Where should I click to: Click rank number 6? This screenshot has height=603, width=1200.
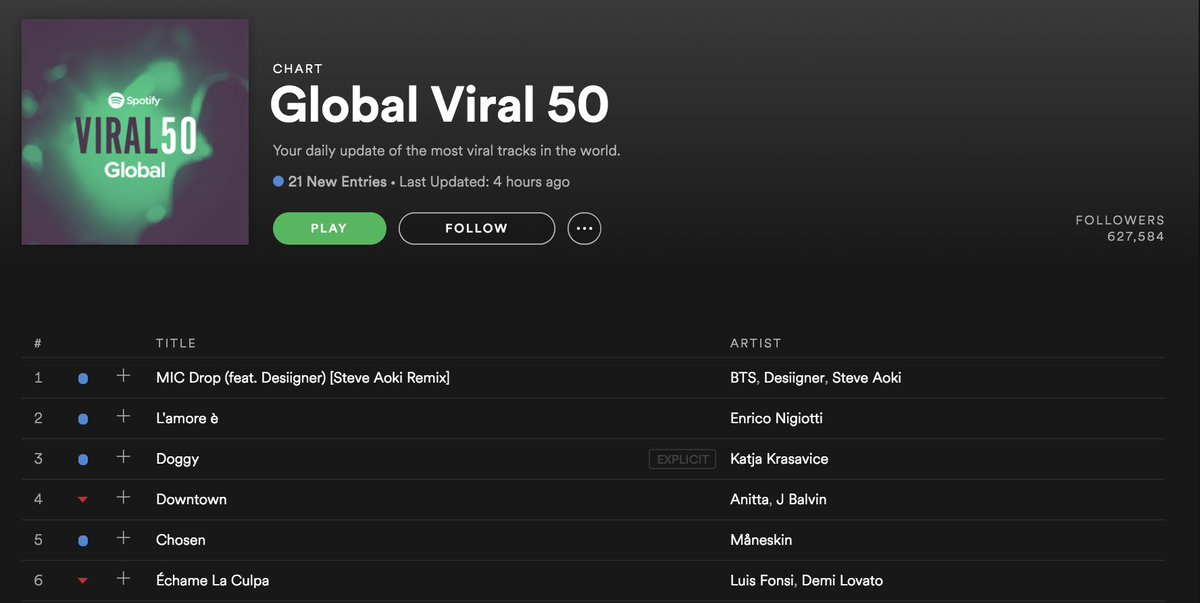(x=38, y=580)
